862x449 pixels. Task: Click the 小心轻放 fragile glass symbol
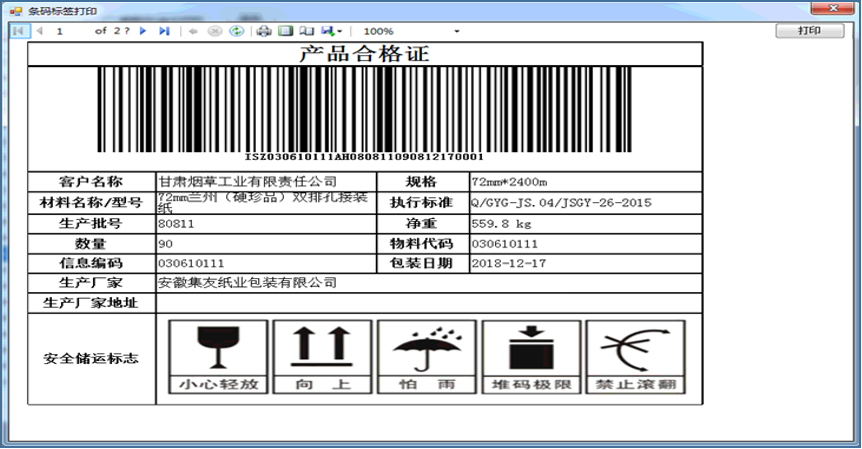[218, 357]
